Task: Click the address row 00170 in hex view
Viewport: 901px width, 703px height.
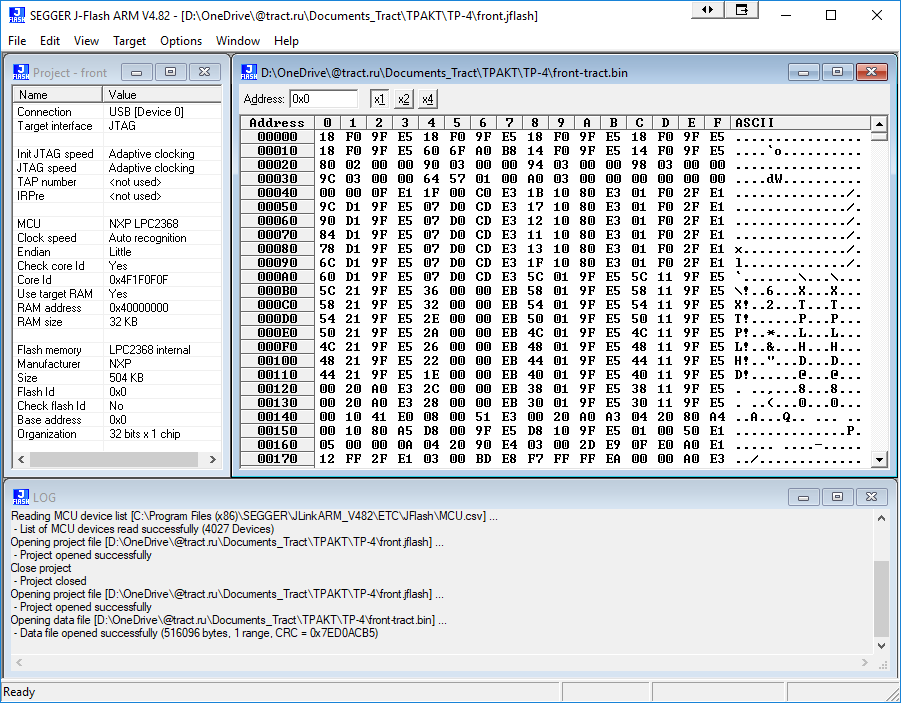Action: [277, 459]
